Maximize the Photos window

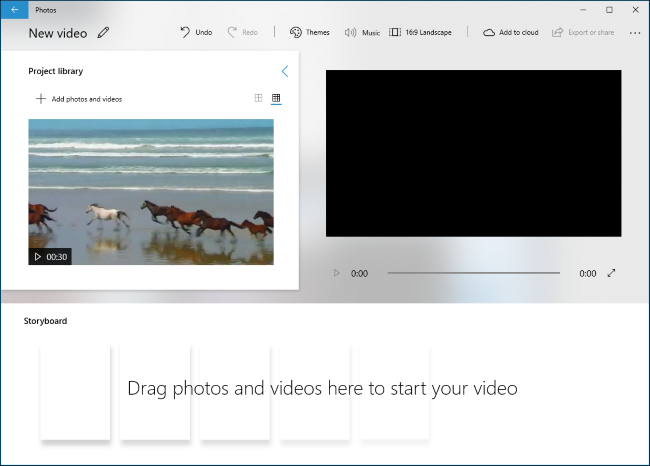[x=609, y=9]
